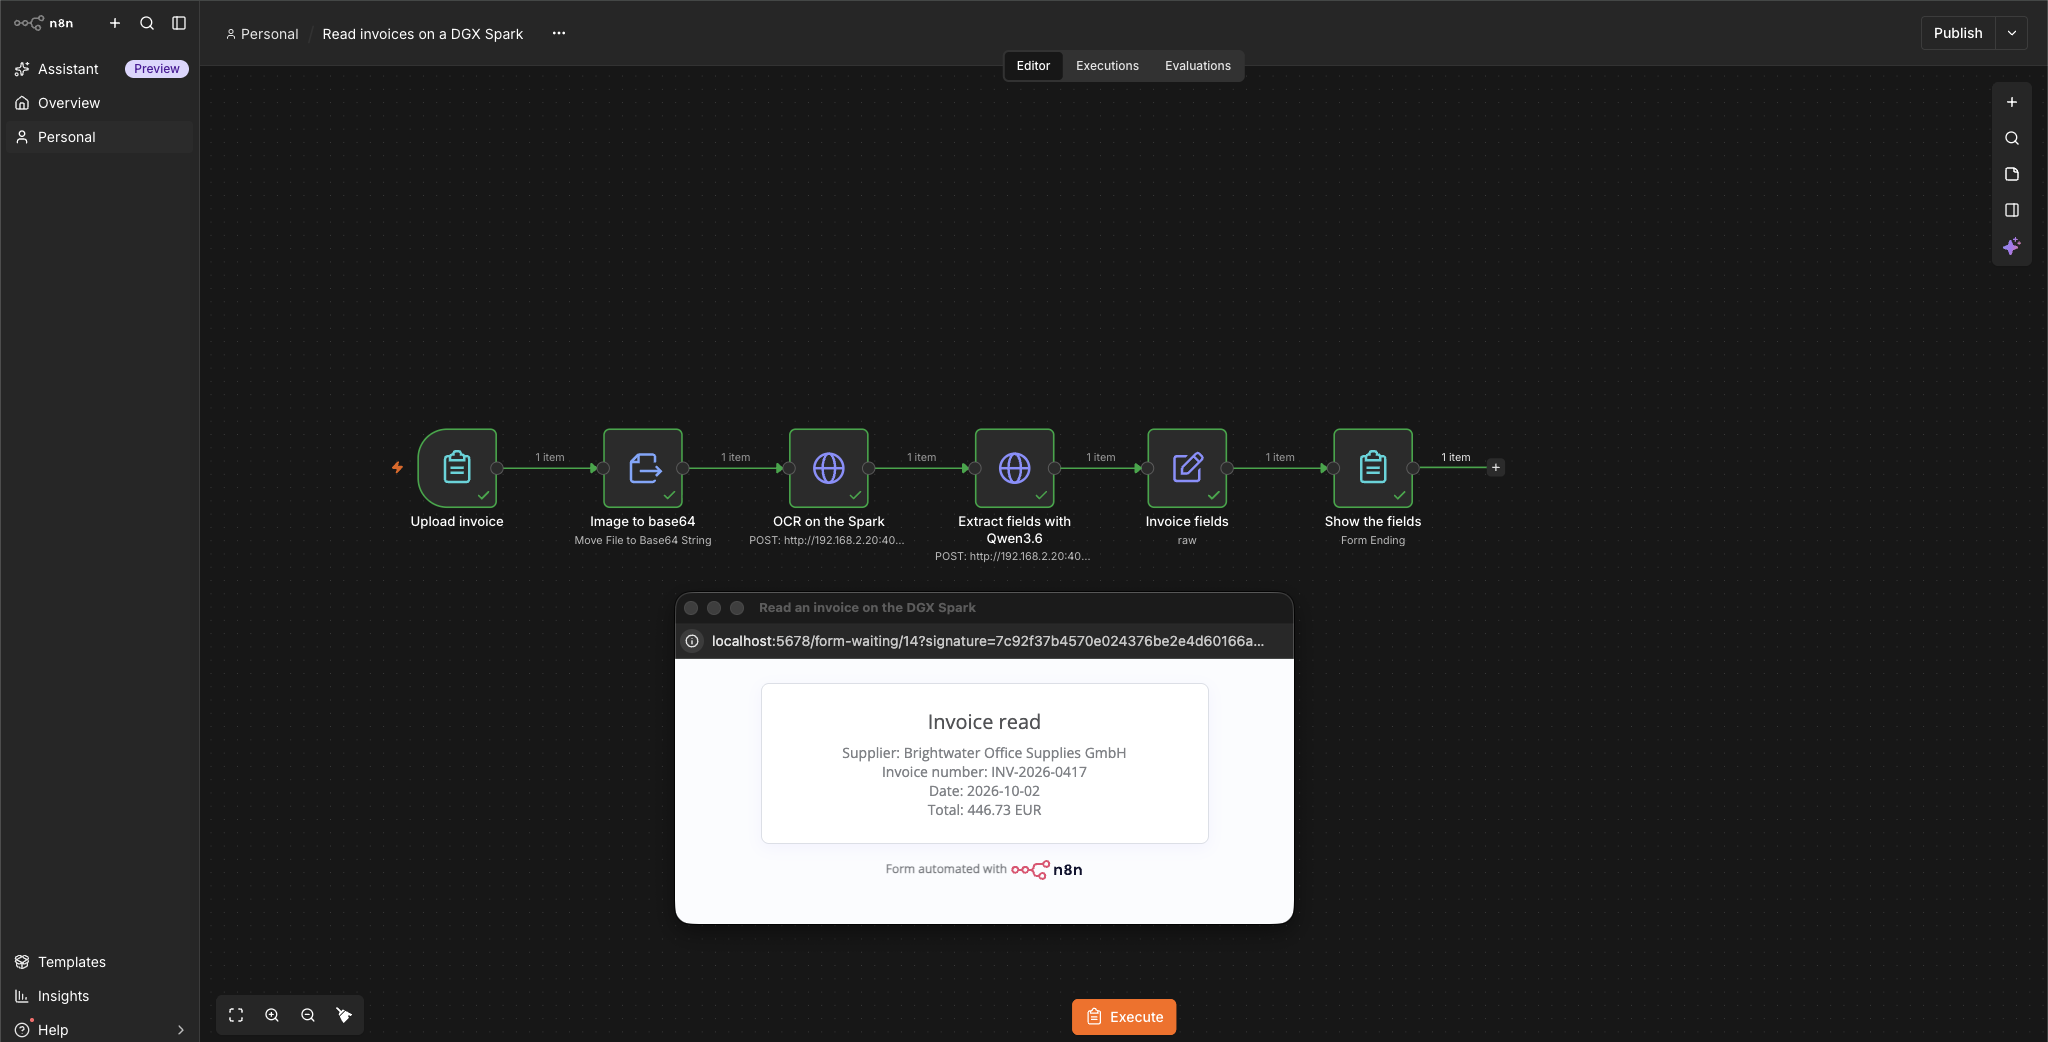Switch to the Evaluations tab

point(1198,66)
